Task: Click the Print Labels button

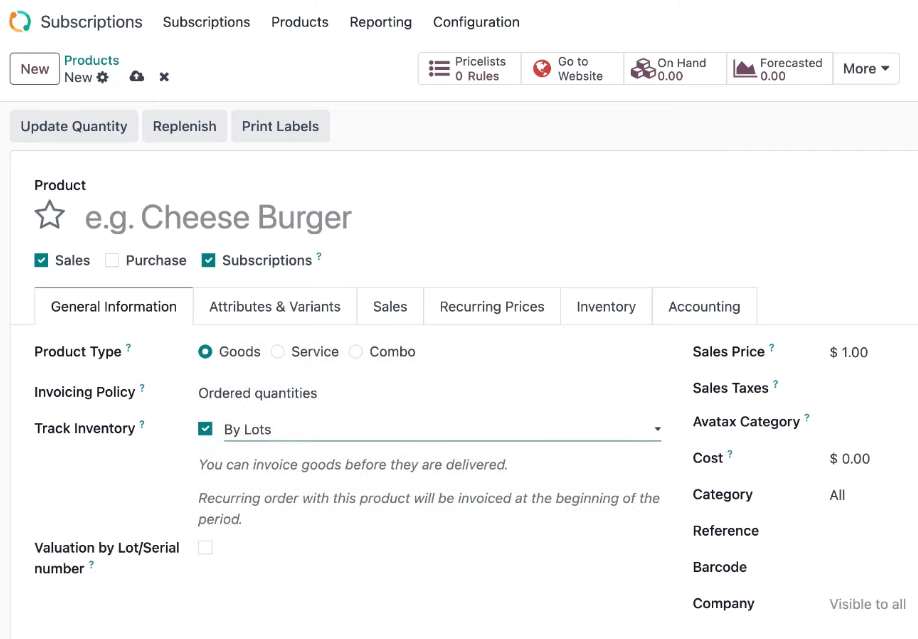Action: pyautogui.click(x=280, y=127)
